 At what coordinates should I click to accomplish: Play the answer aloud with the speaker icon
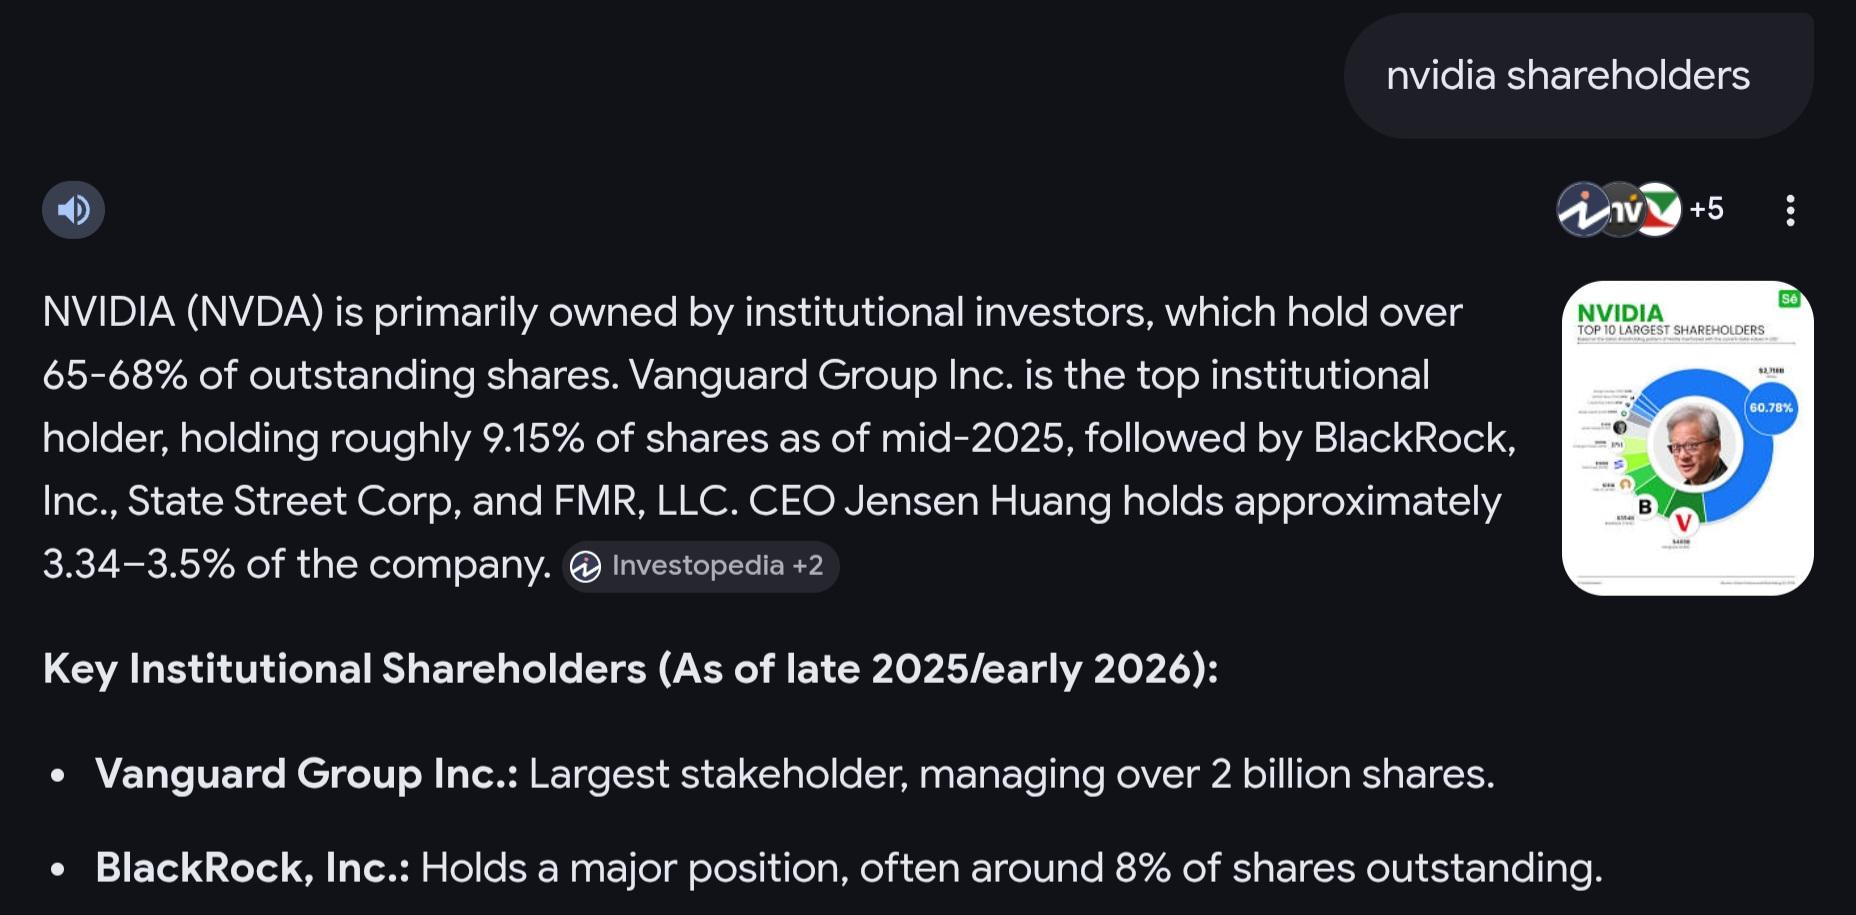pyautogui.click(x=73, y=210)
